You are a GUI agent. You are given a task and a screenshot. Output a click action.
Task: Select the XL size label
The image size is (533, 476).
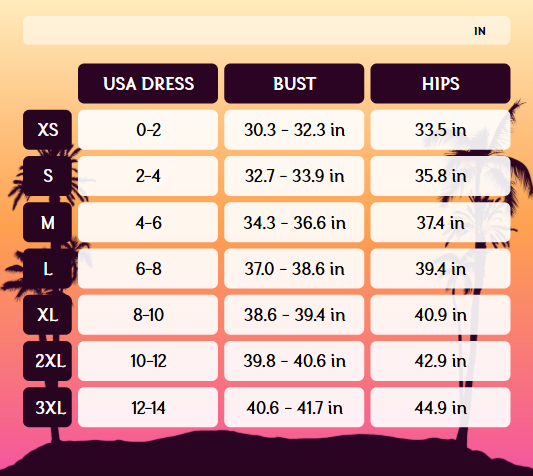47,315
